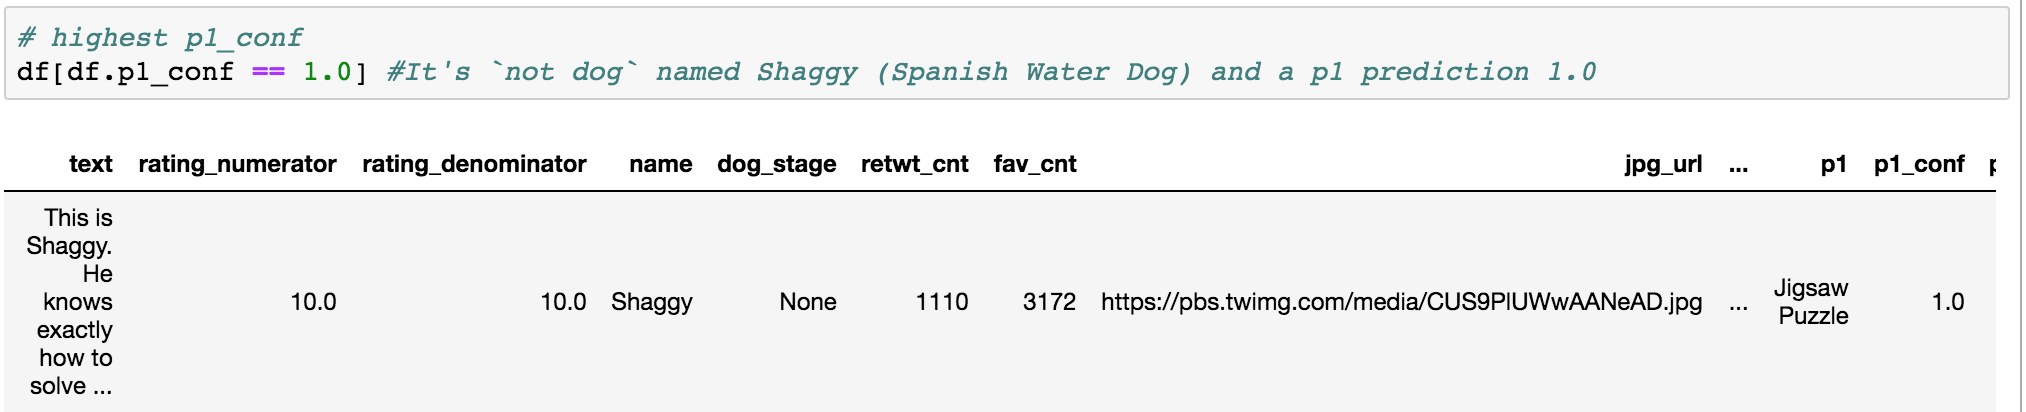Click the 'None' dog_stage cell
The height and width of the screenshot is (412, 2026).
pos(808,302)
